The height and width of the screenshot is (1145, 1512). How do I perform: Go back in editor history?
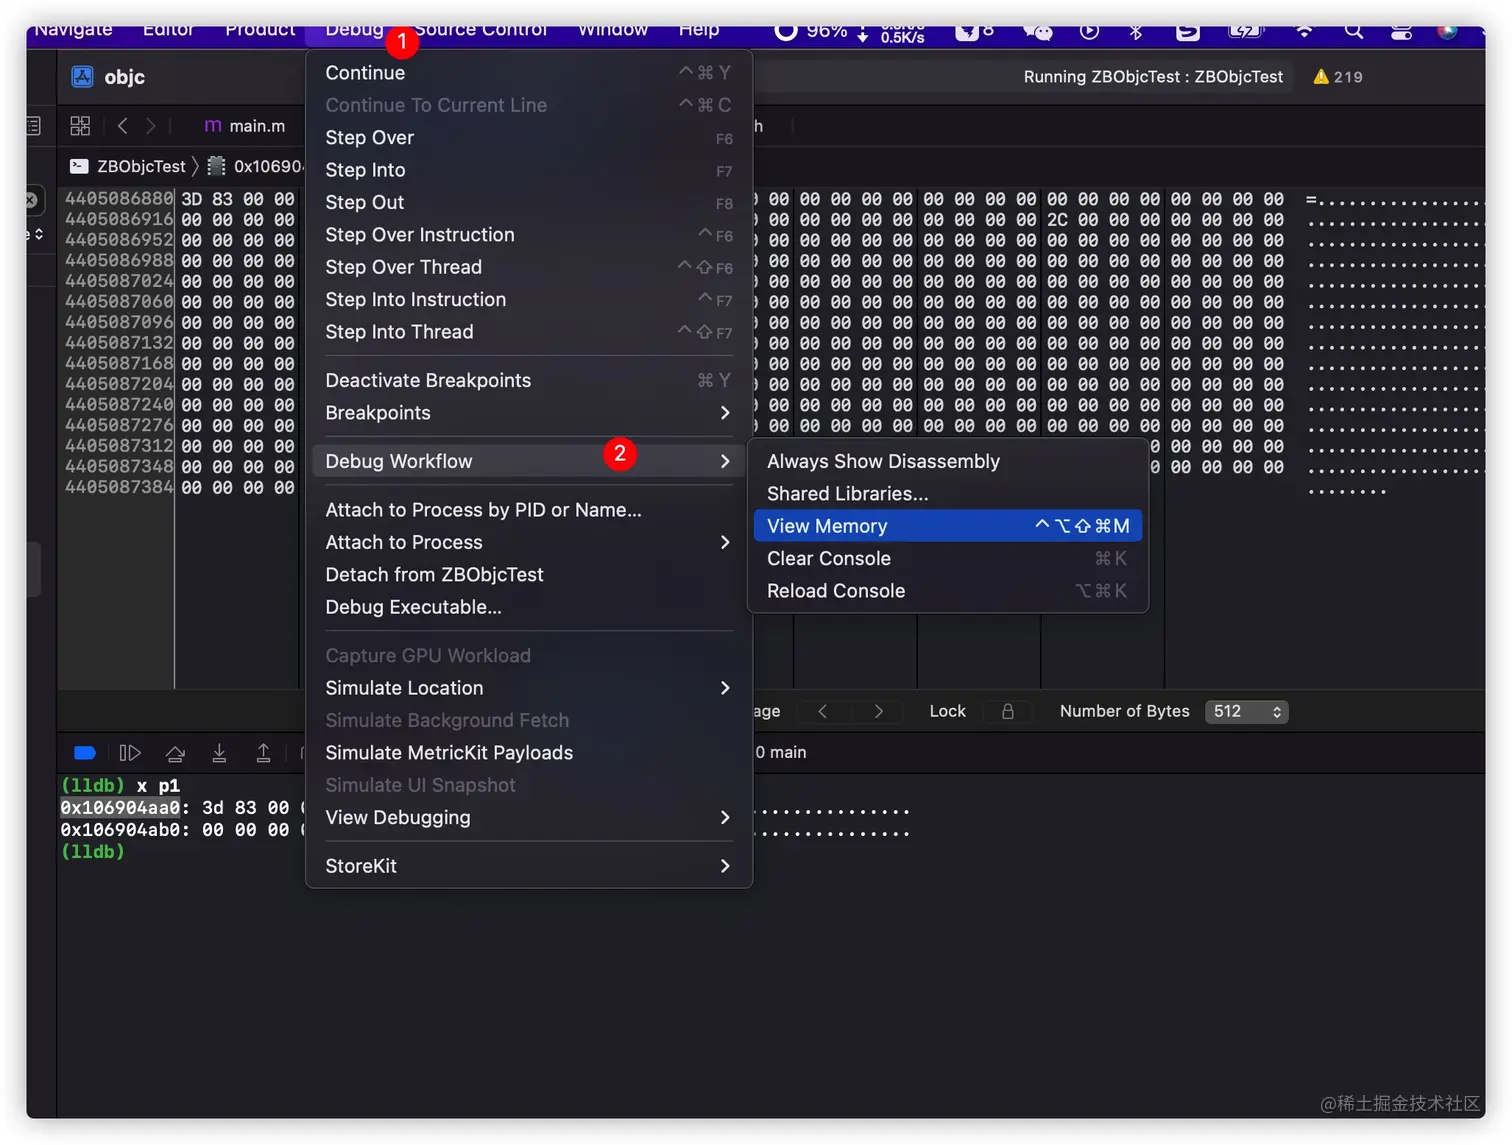122,126
